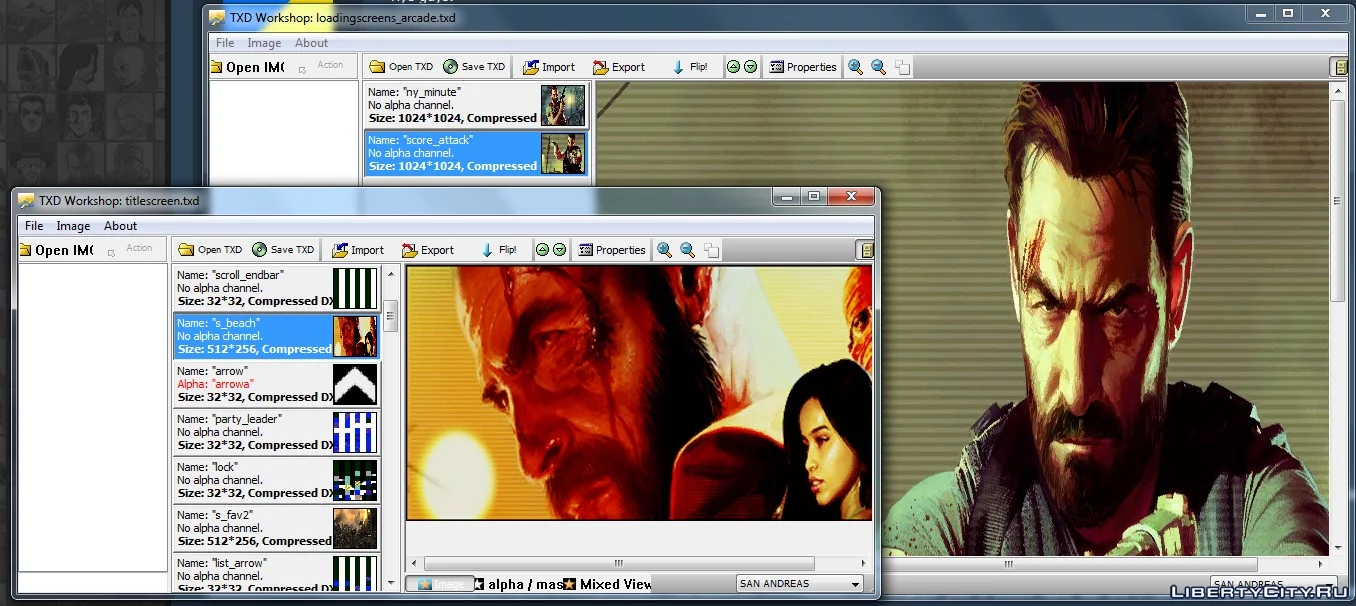Click the texture list scrollbar up arrow, titlescreen

(x=391, y=273)
